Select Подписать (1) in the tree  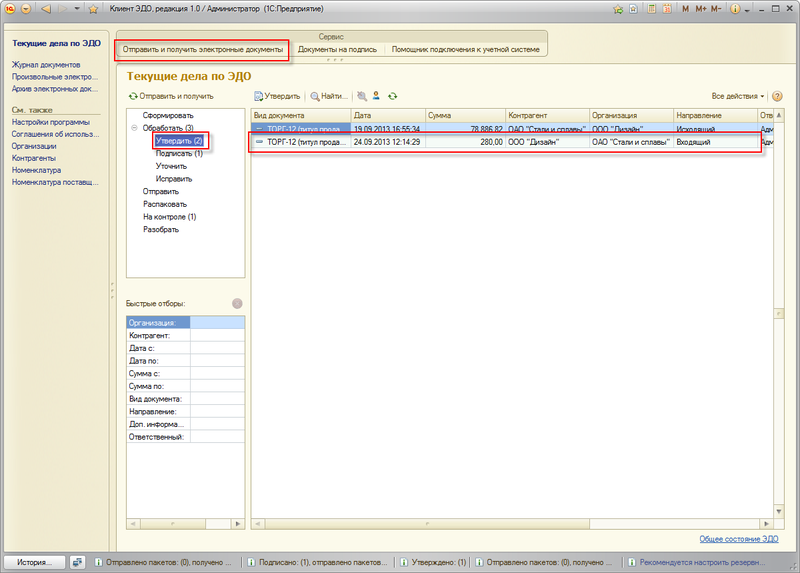[x=179, y=153]
